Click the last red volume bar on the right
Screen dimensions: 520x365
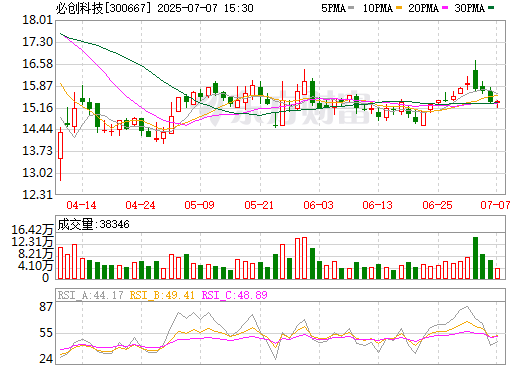pyautogui.click(x=498, y=274)
